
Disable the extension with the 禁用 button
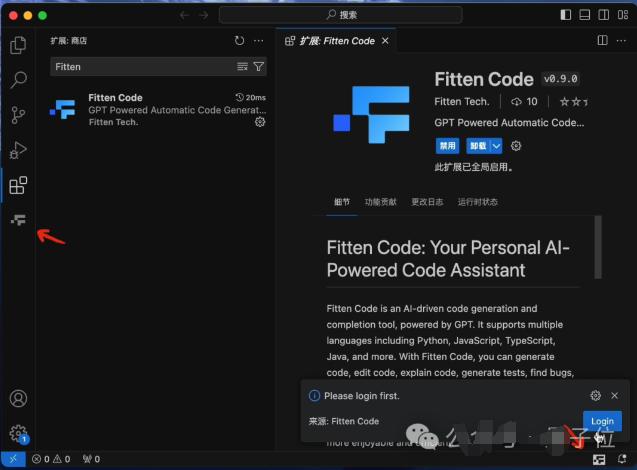[447, 145]
